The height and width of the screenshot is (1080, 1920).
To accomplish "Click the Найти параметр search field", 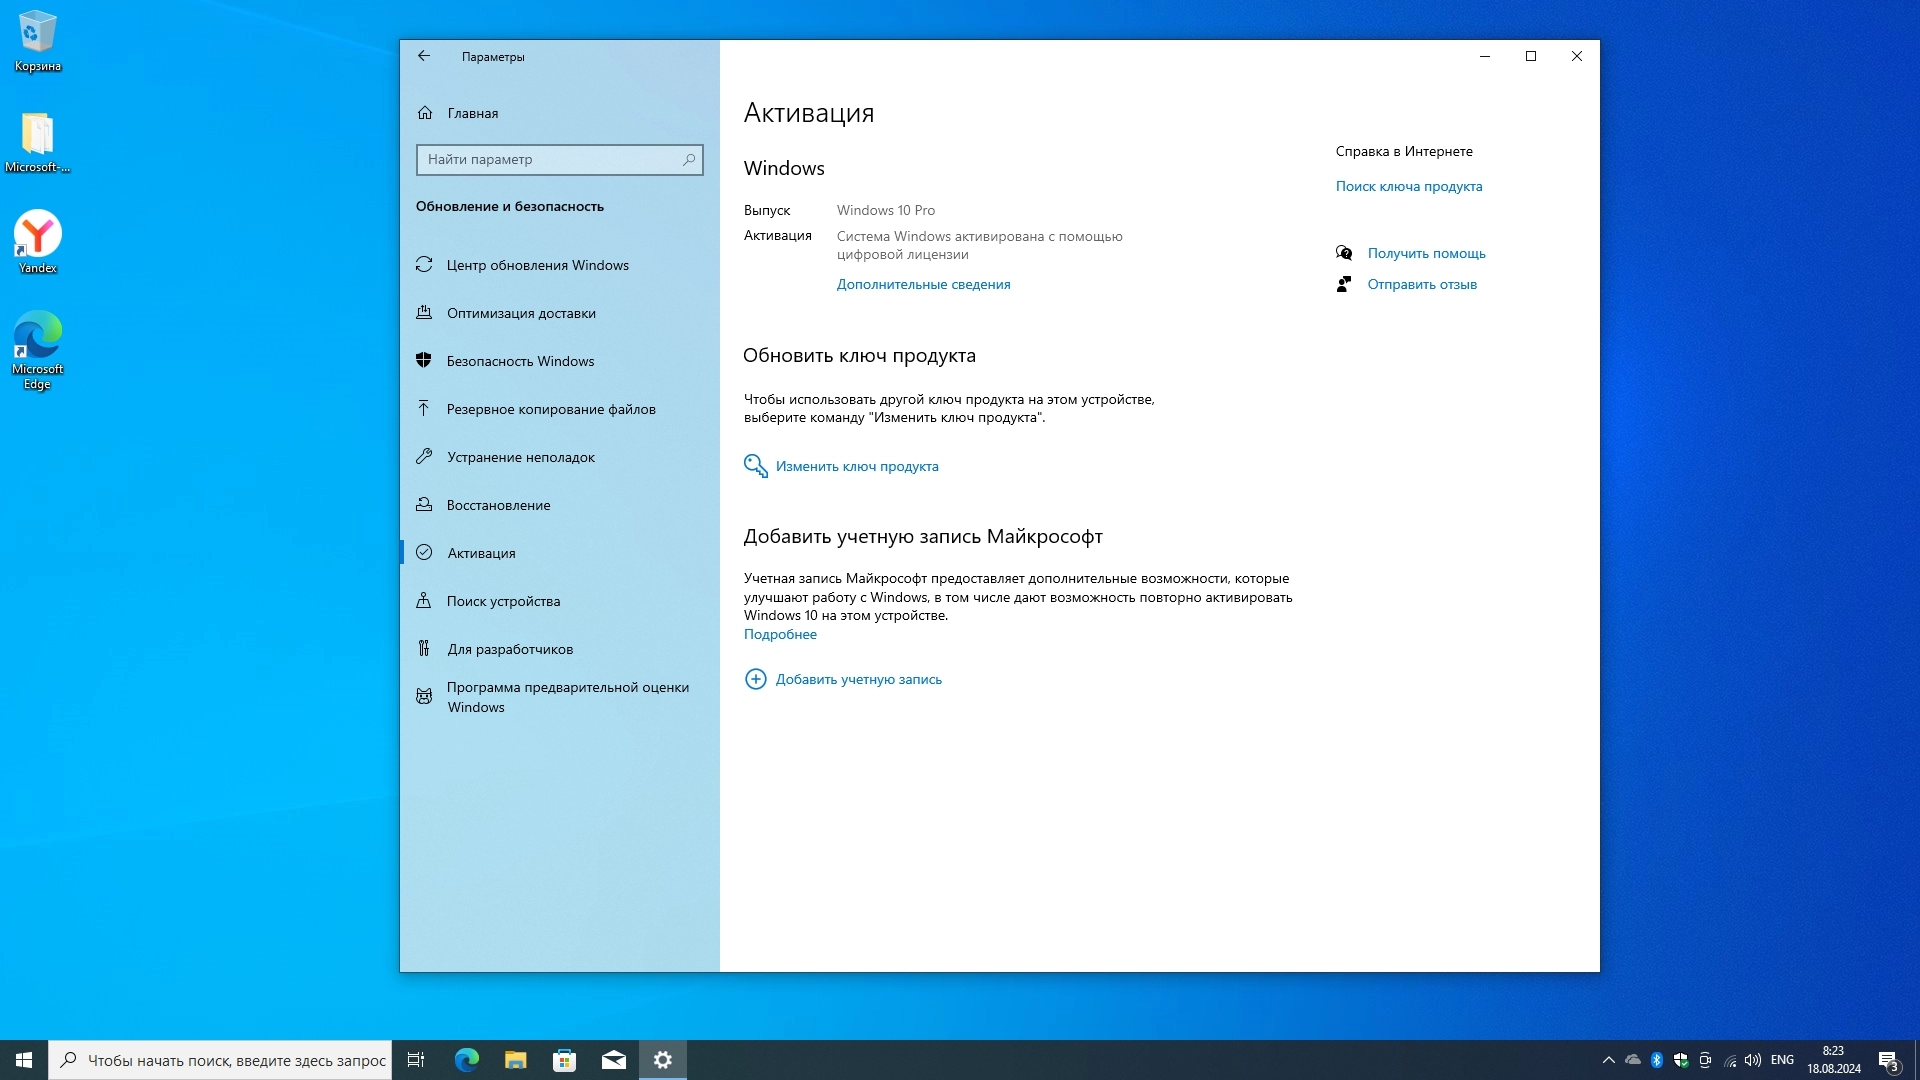I will pyautogui.click(x=550, y=160).
